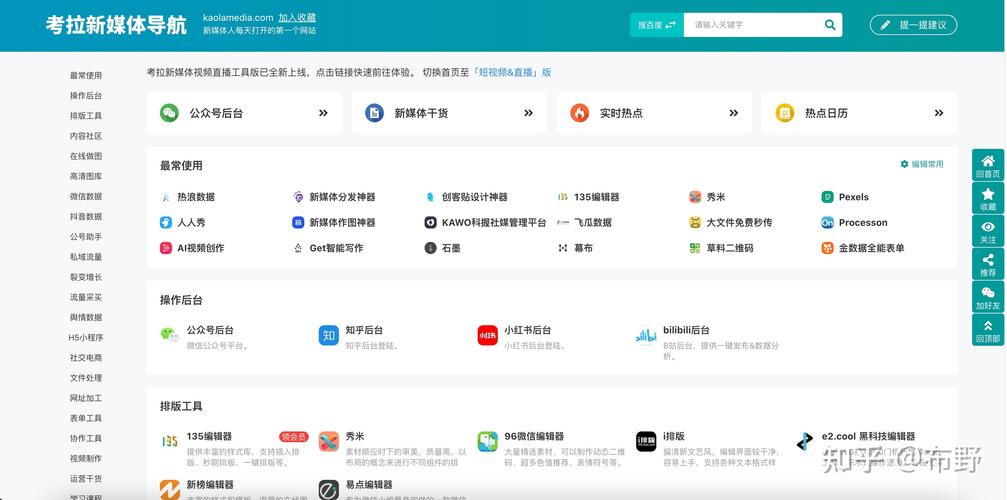Click the 知乎后台 blue 知 icon
Image resolution: width=1007 pixels, height=500 pixels.
point(329,335)
